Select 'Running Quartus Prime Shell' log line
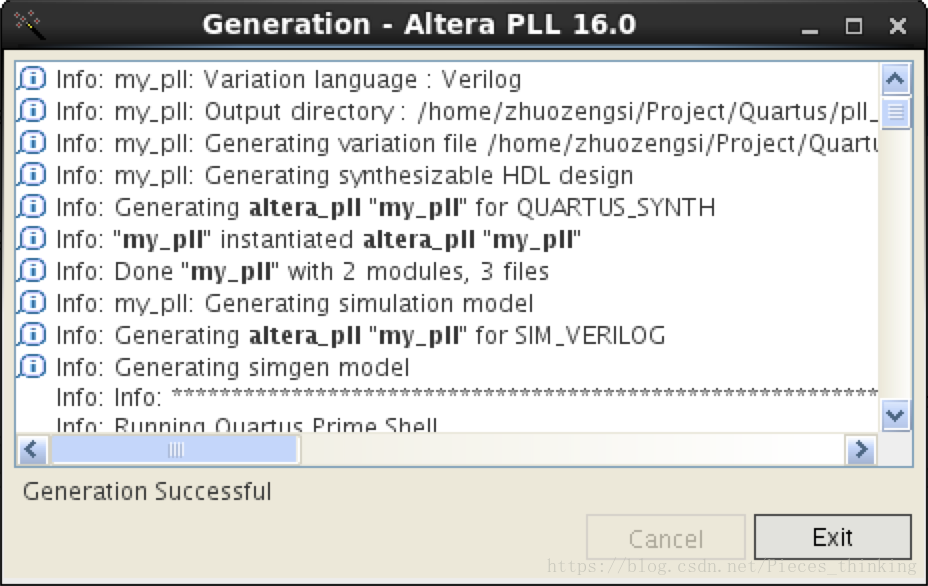Screen dimensions: 928x586 point(247,424)
